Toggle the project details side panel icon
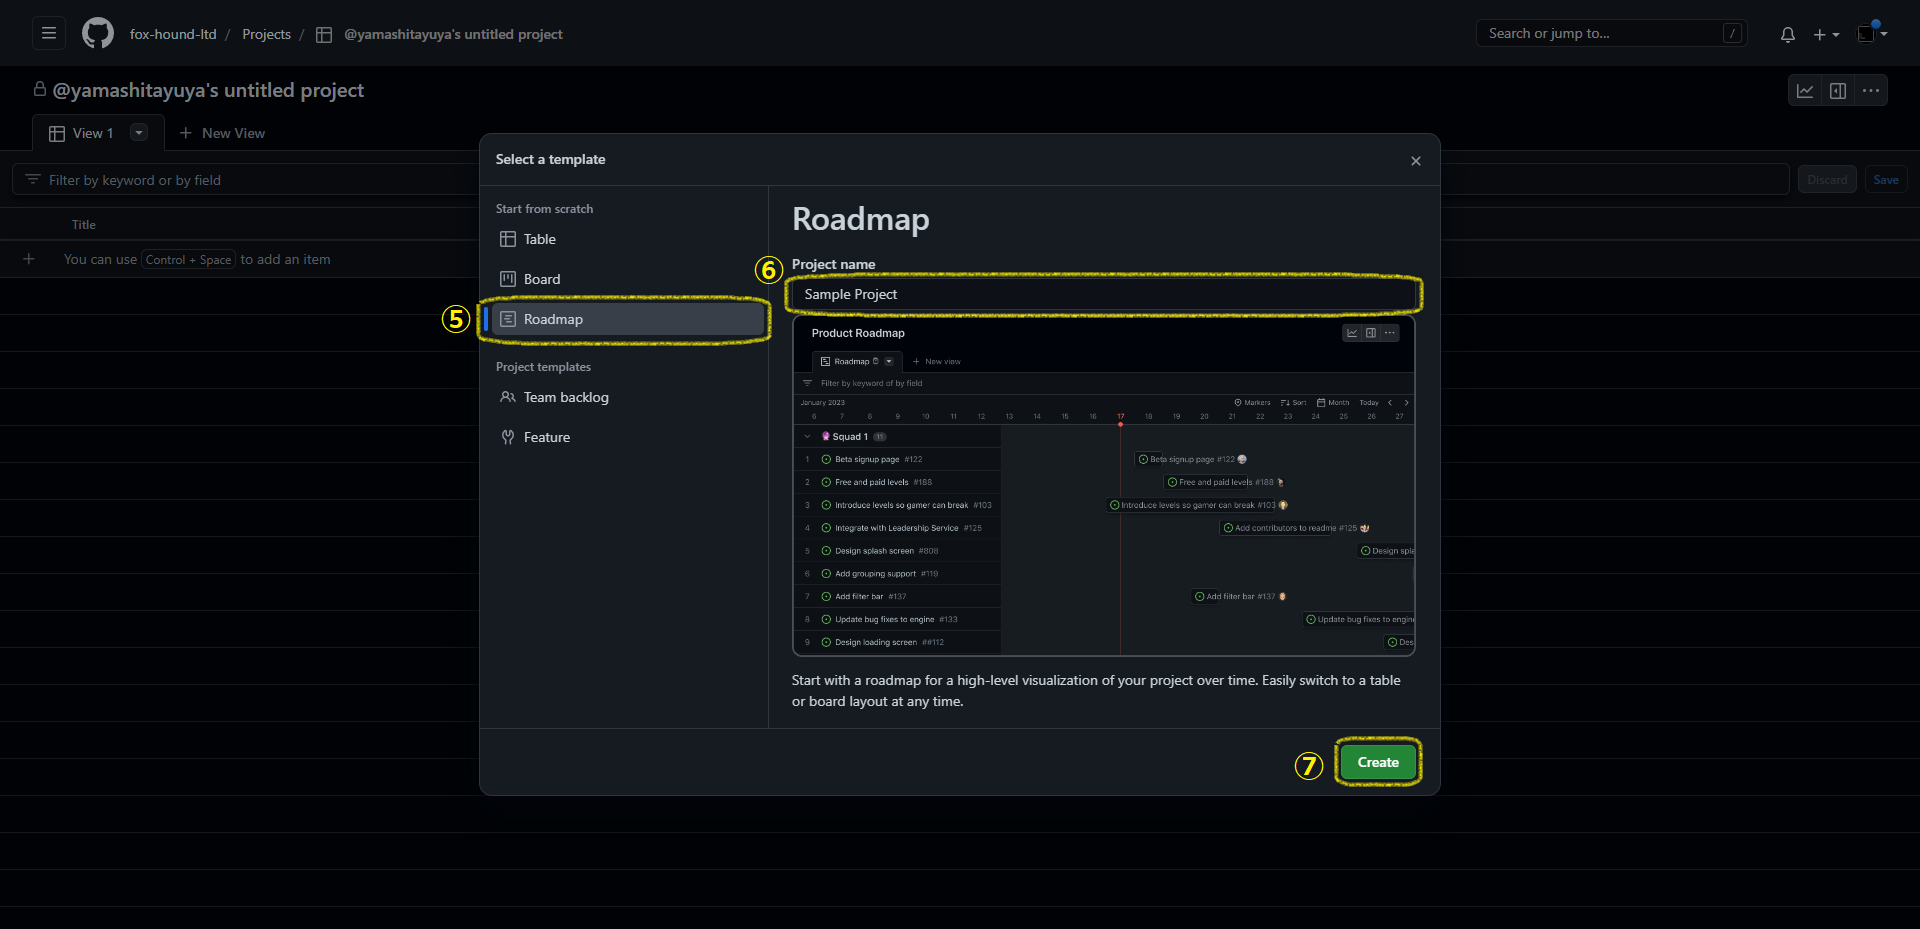This screenshot has height=929, width=1920. tap(1838, 91)
